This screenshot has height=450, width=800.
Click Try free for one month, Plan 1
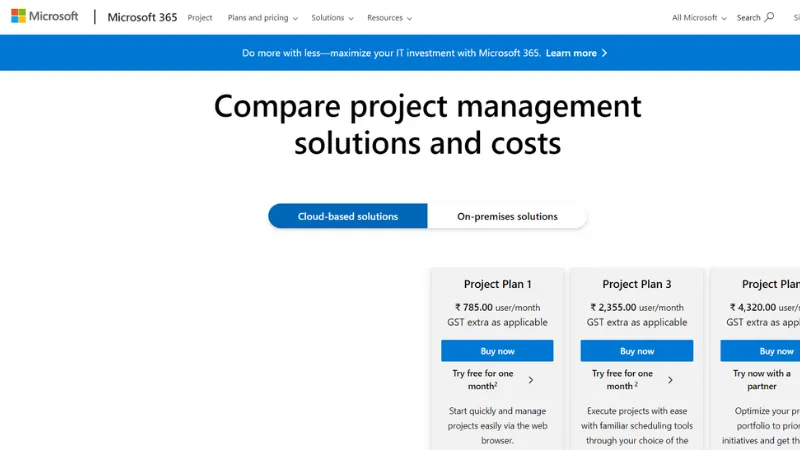[x=483, y=379]
